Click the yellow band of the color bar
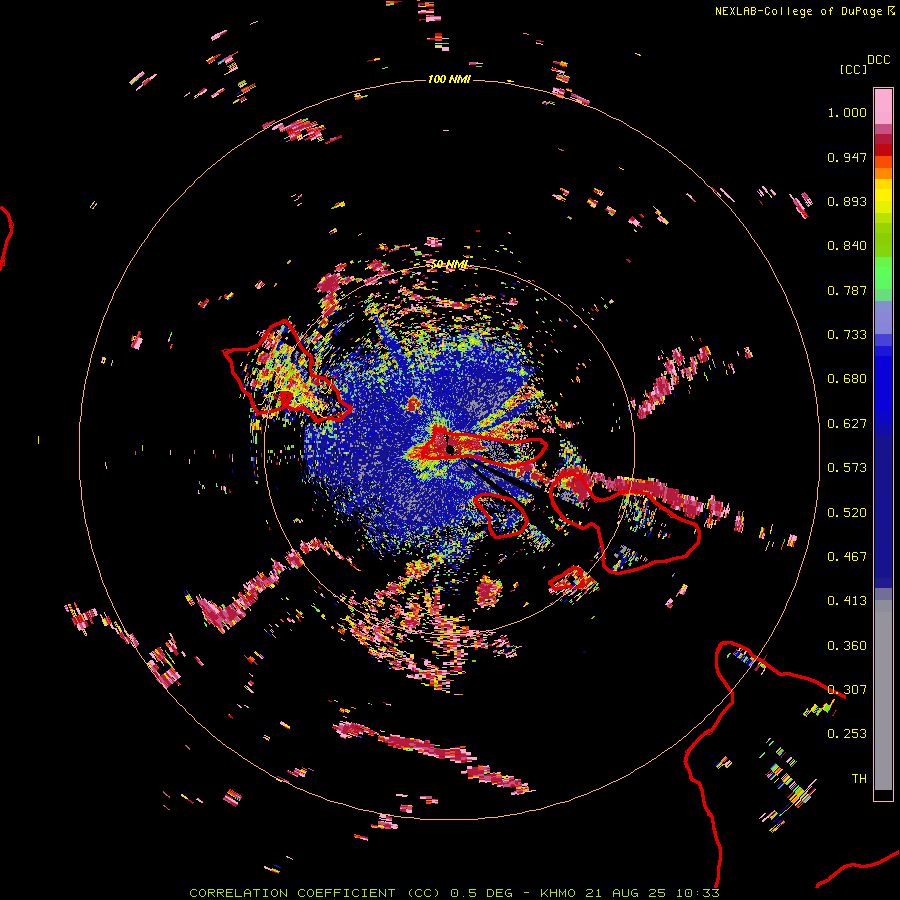The height and width of the screenshot is (900, 900). (883, 197)
